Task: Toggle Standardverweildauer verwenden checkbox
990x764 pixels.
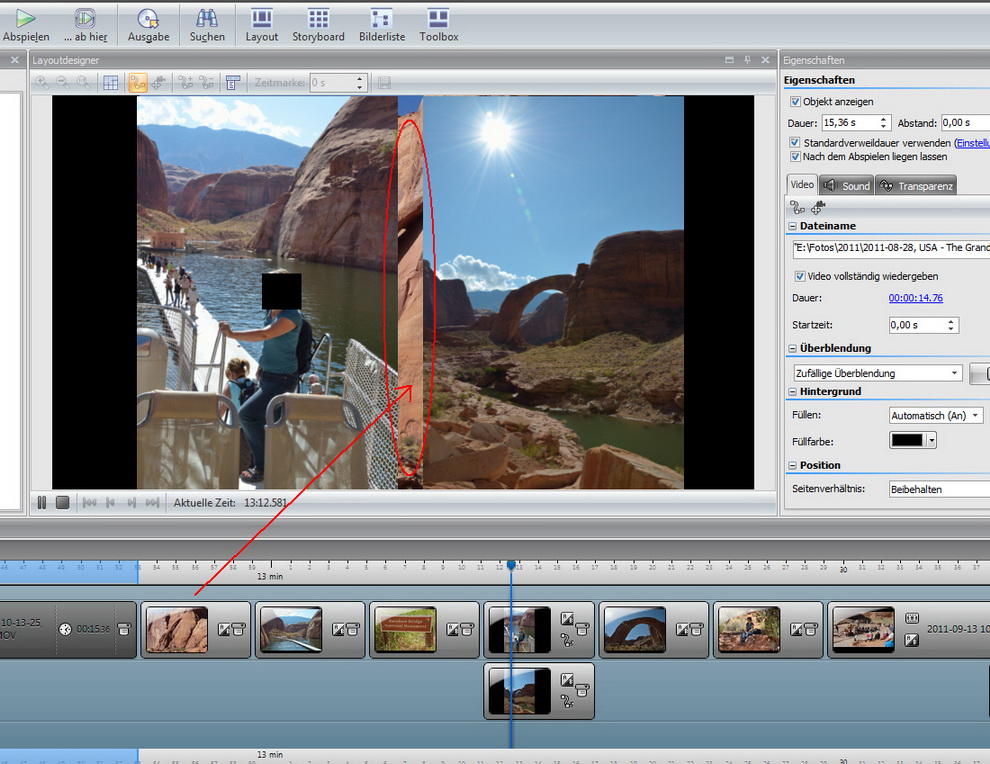Action: [795, 143]
